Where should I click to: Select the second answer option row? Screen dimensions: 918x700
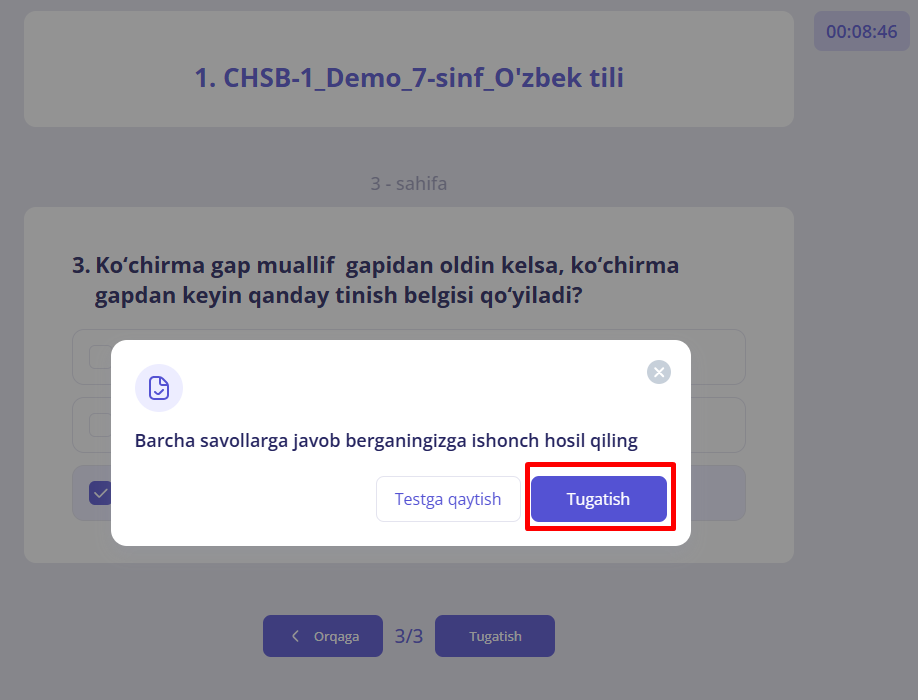click(x=409, y=425)
